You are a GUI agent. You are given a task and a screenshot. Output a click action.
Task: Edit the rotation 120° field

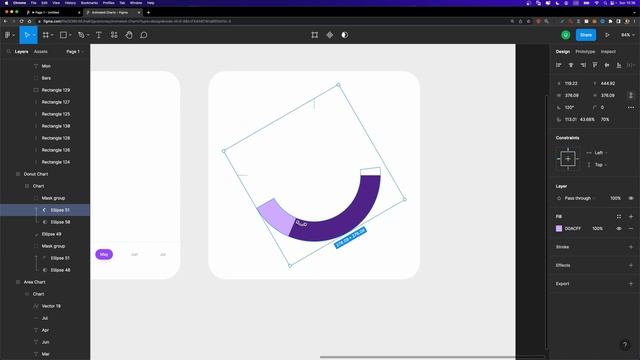pyautogui.click(x=569, y=107)
